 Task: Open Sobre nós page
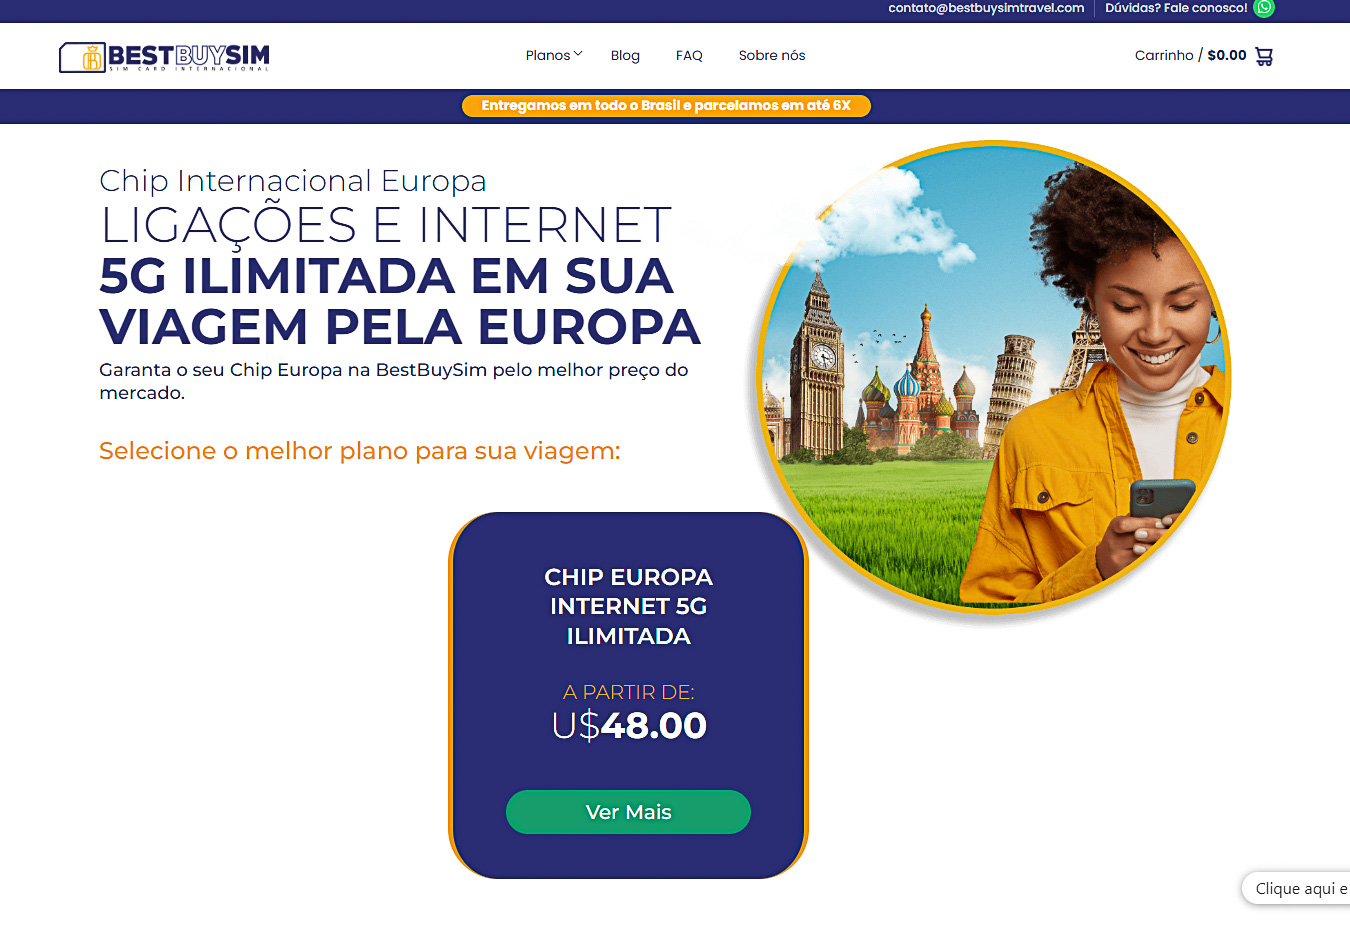point(772,55)
